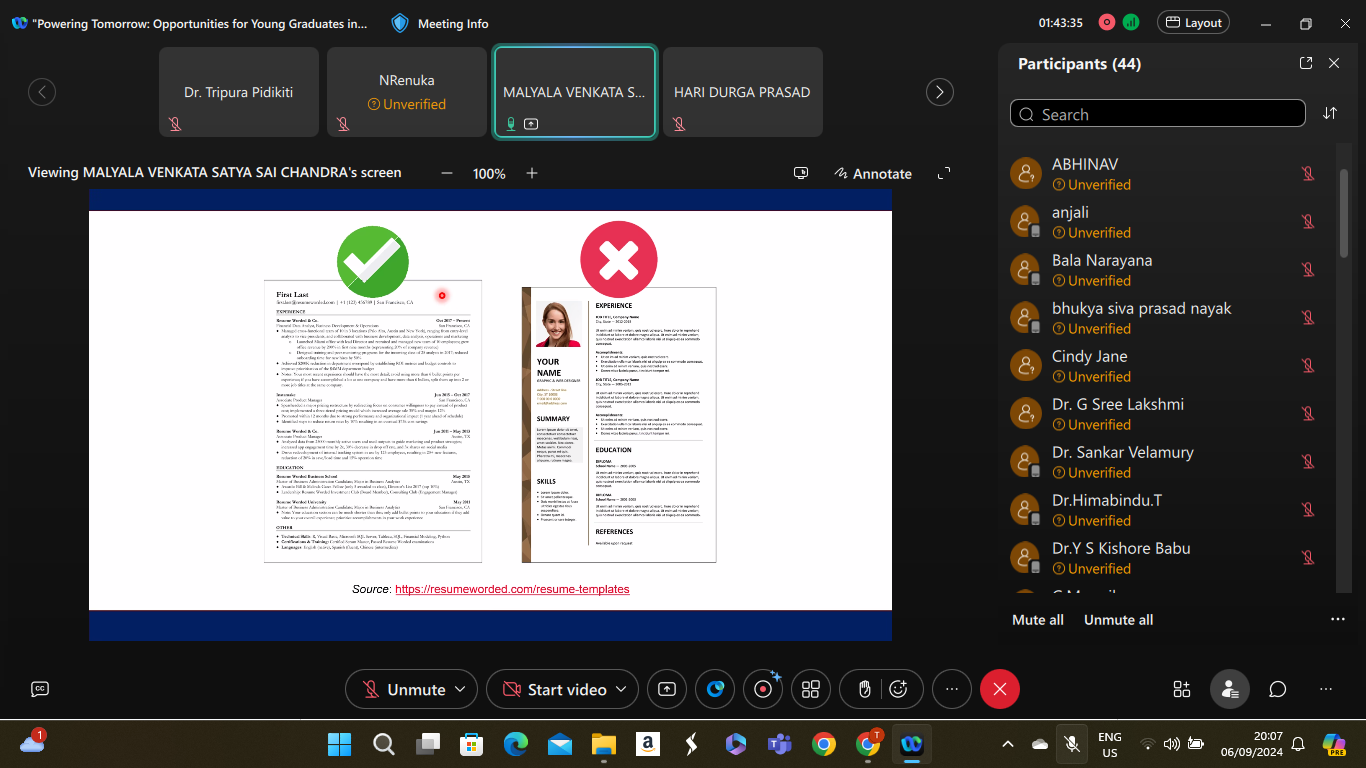Open the emoji reactions button
The image size is (1366, 768).
click(x=898, y=689)
